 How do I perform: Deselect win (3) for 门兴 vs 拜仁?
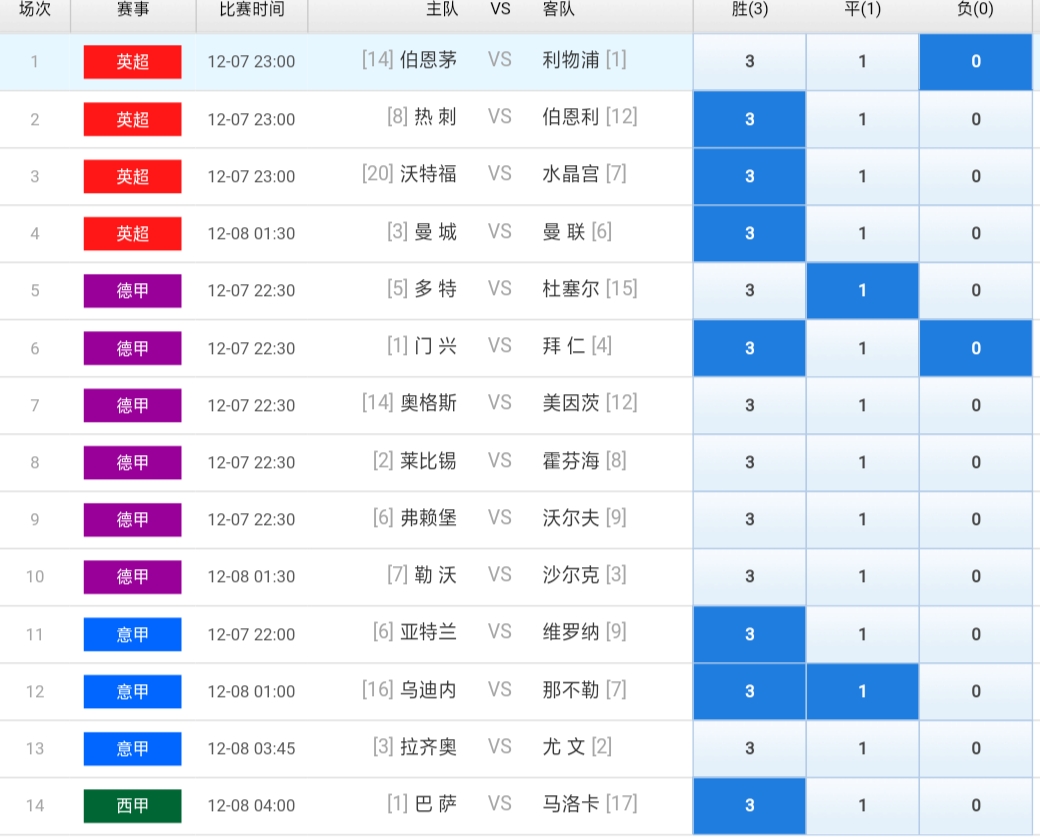click(749, 348)
